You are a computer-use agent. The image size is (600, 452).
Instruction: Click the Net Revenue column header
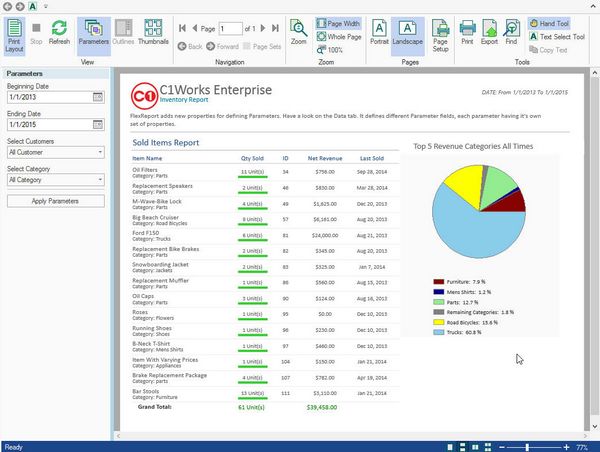tap(325, 158)
